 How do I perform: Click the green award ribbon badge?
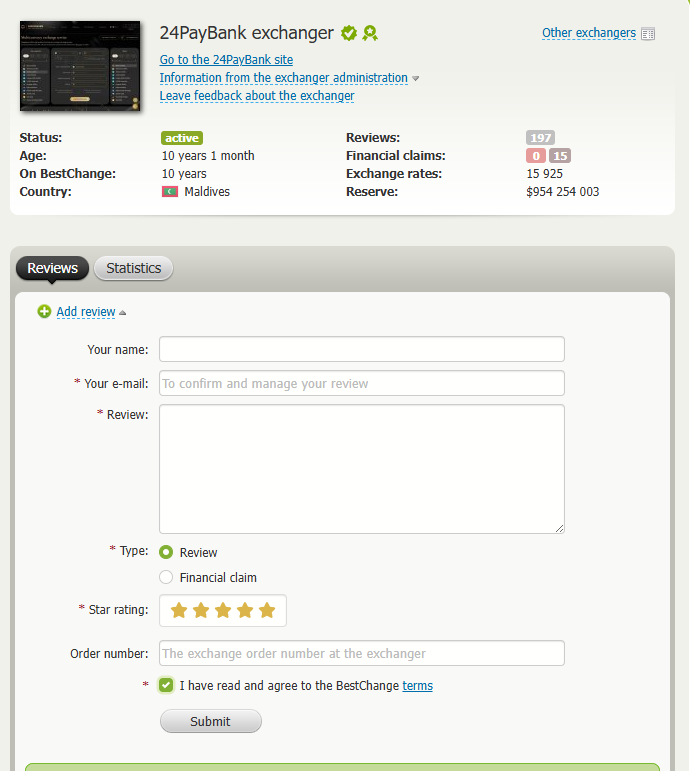(x=370, y=33)
